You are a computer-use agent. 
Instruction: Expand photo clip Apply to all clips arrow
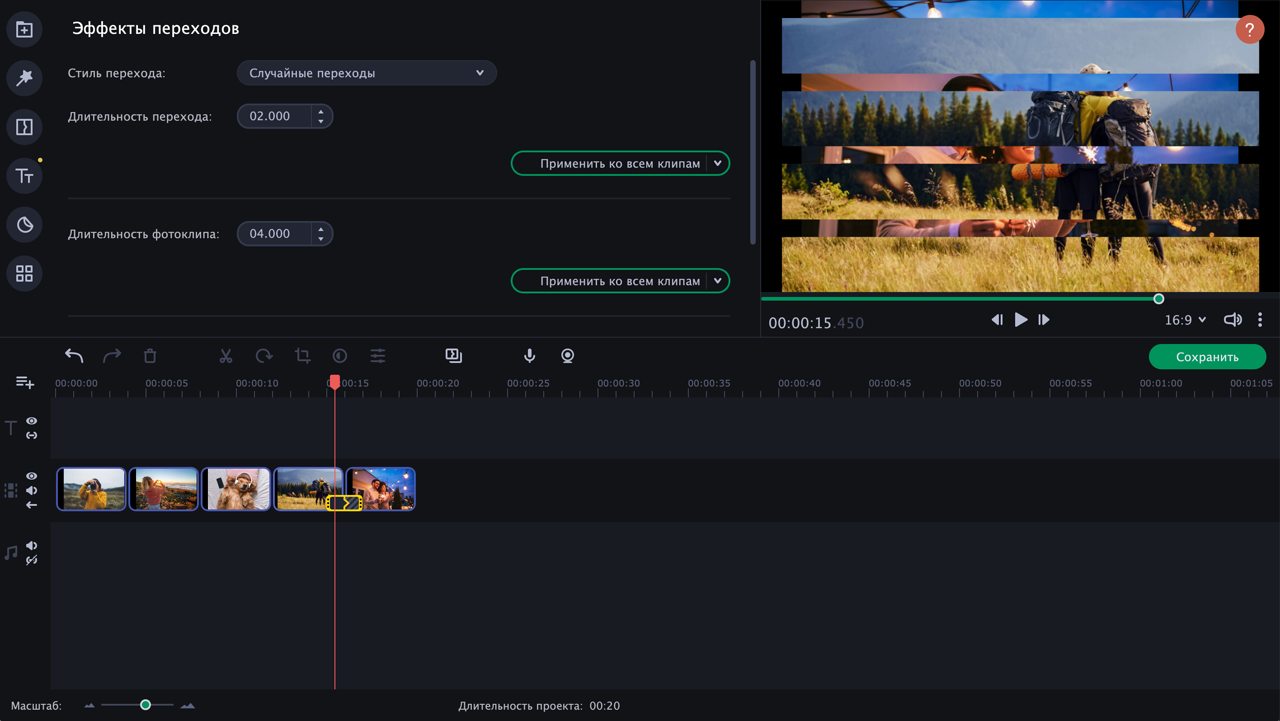coord(717,281)
